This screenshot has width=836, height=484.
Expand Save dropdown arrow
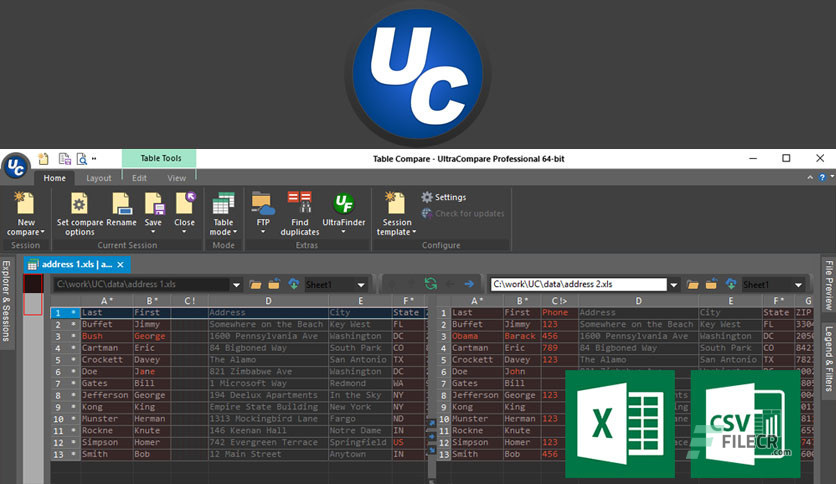[153, 232]
